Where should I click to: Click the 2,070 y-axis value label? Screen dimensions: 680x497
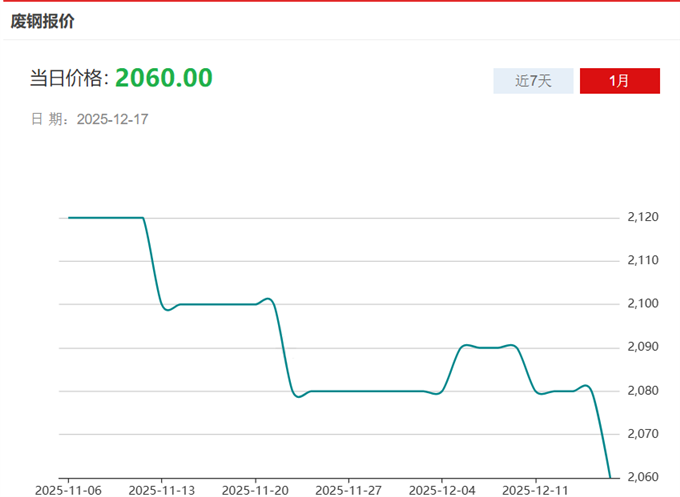tap(643, 434)
